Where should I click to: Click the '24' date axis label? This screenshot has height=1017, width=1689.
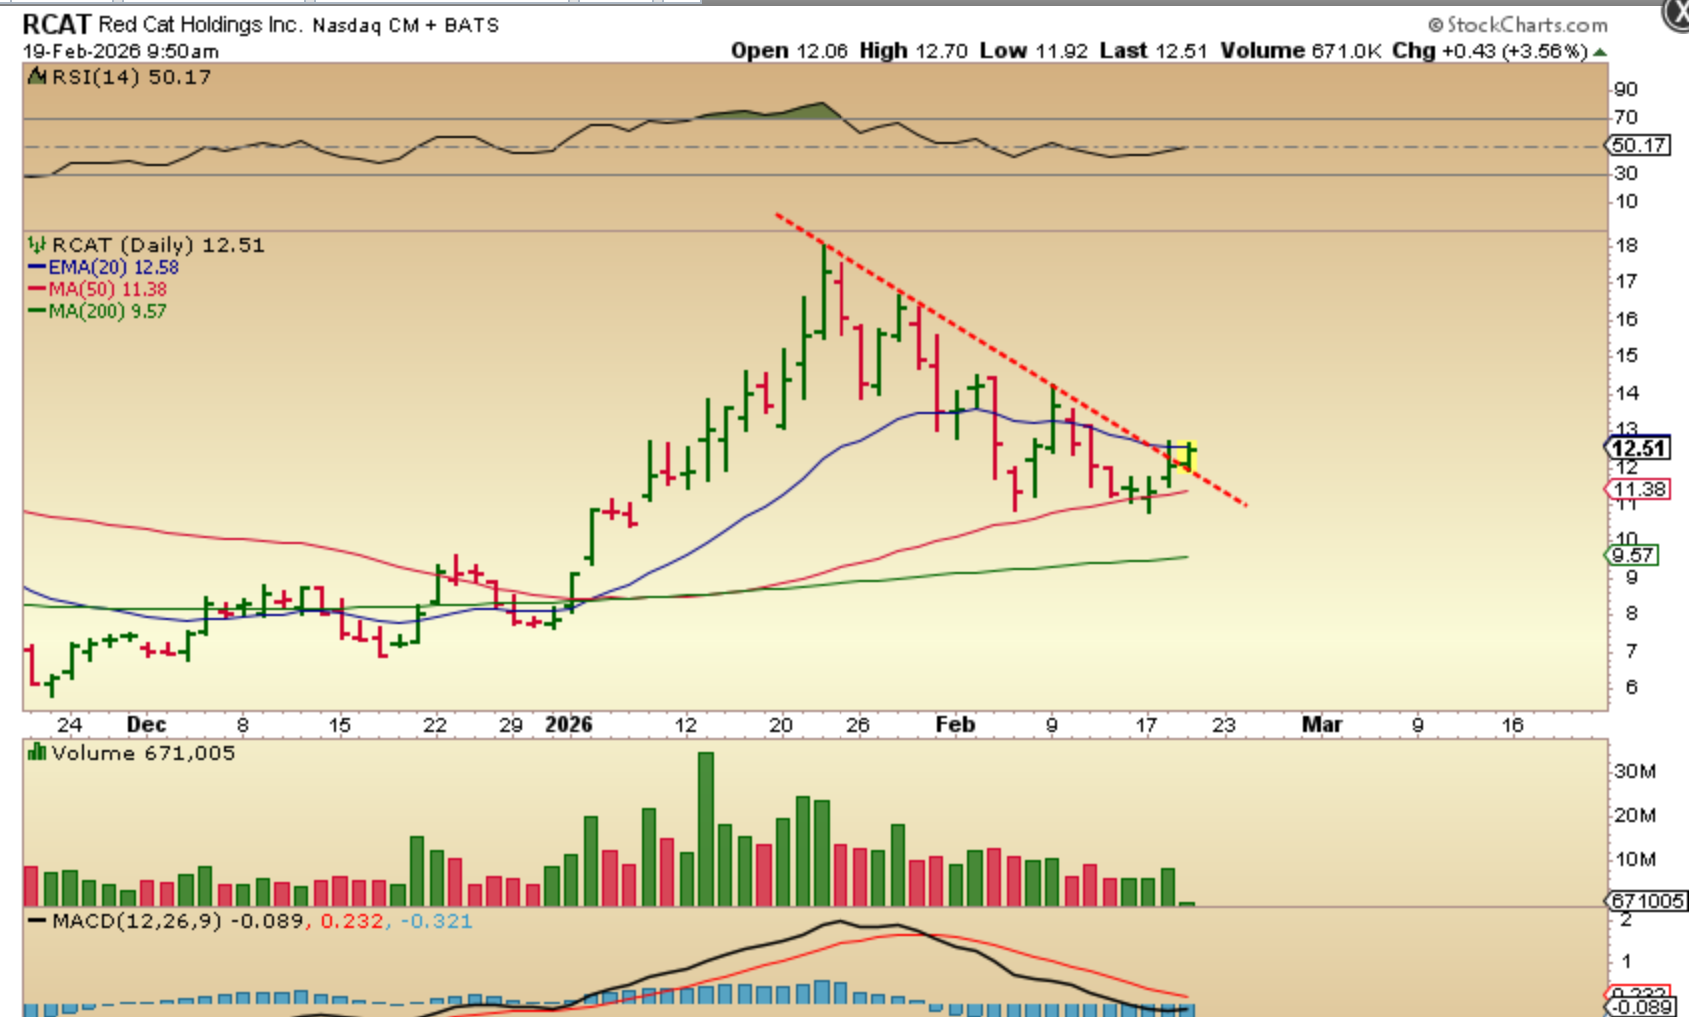click(x=69, y=725)
